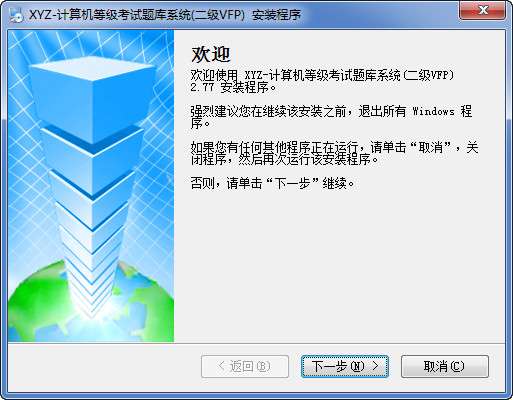Click the 取消(C) button to cancel setup
Screen dimensions: 513x400
445,366
